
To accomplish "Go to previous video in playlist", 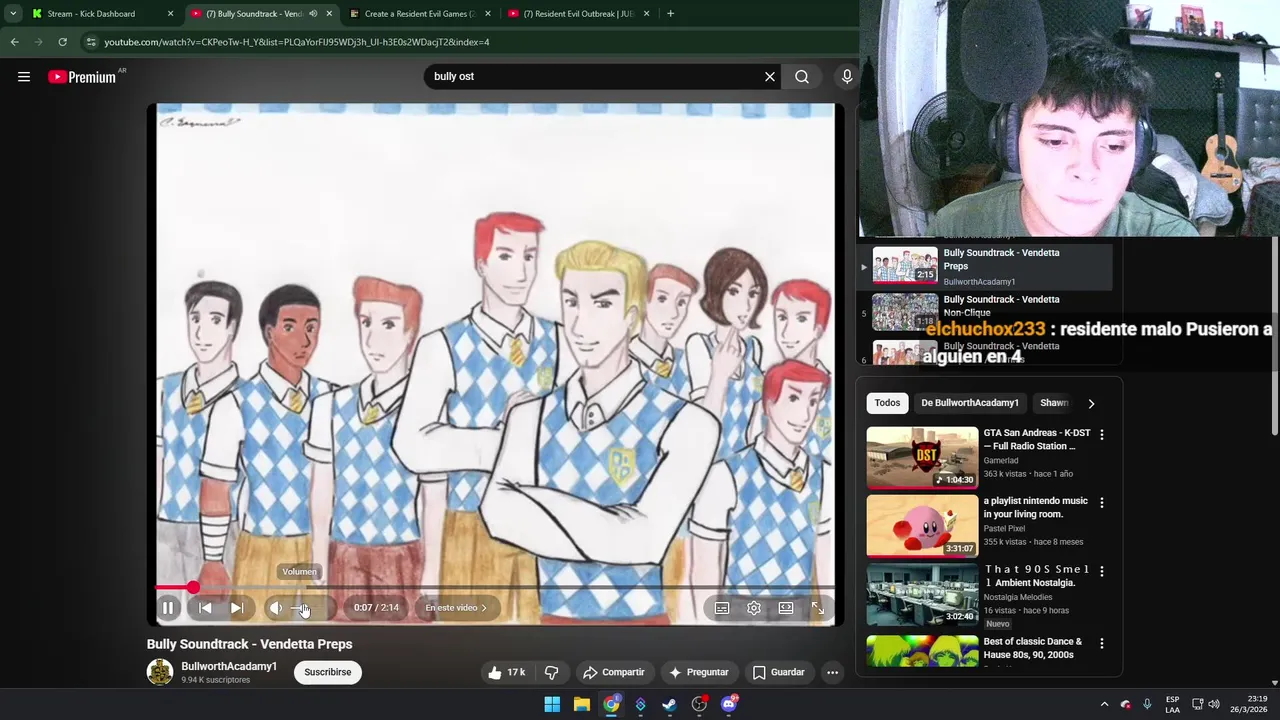I will pos(205,608).
